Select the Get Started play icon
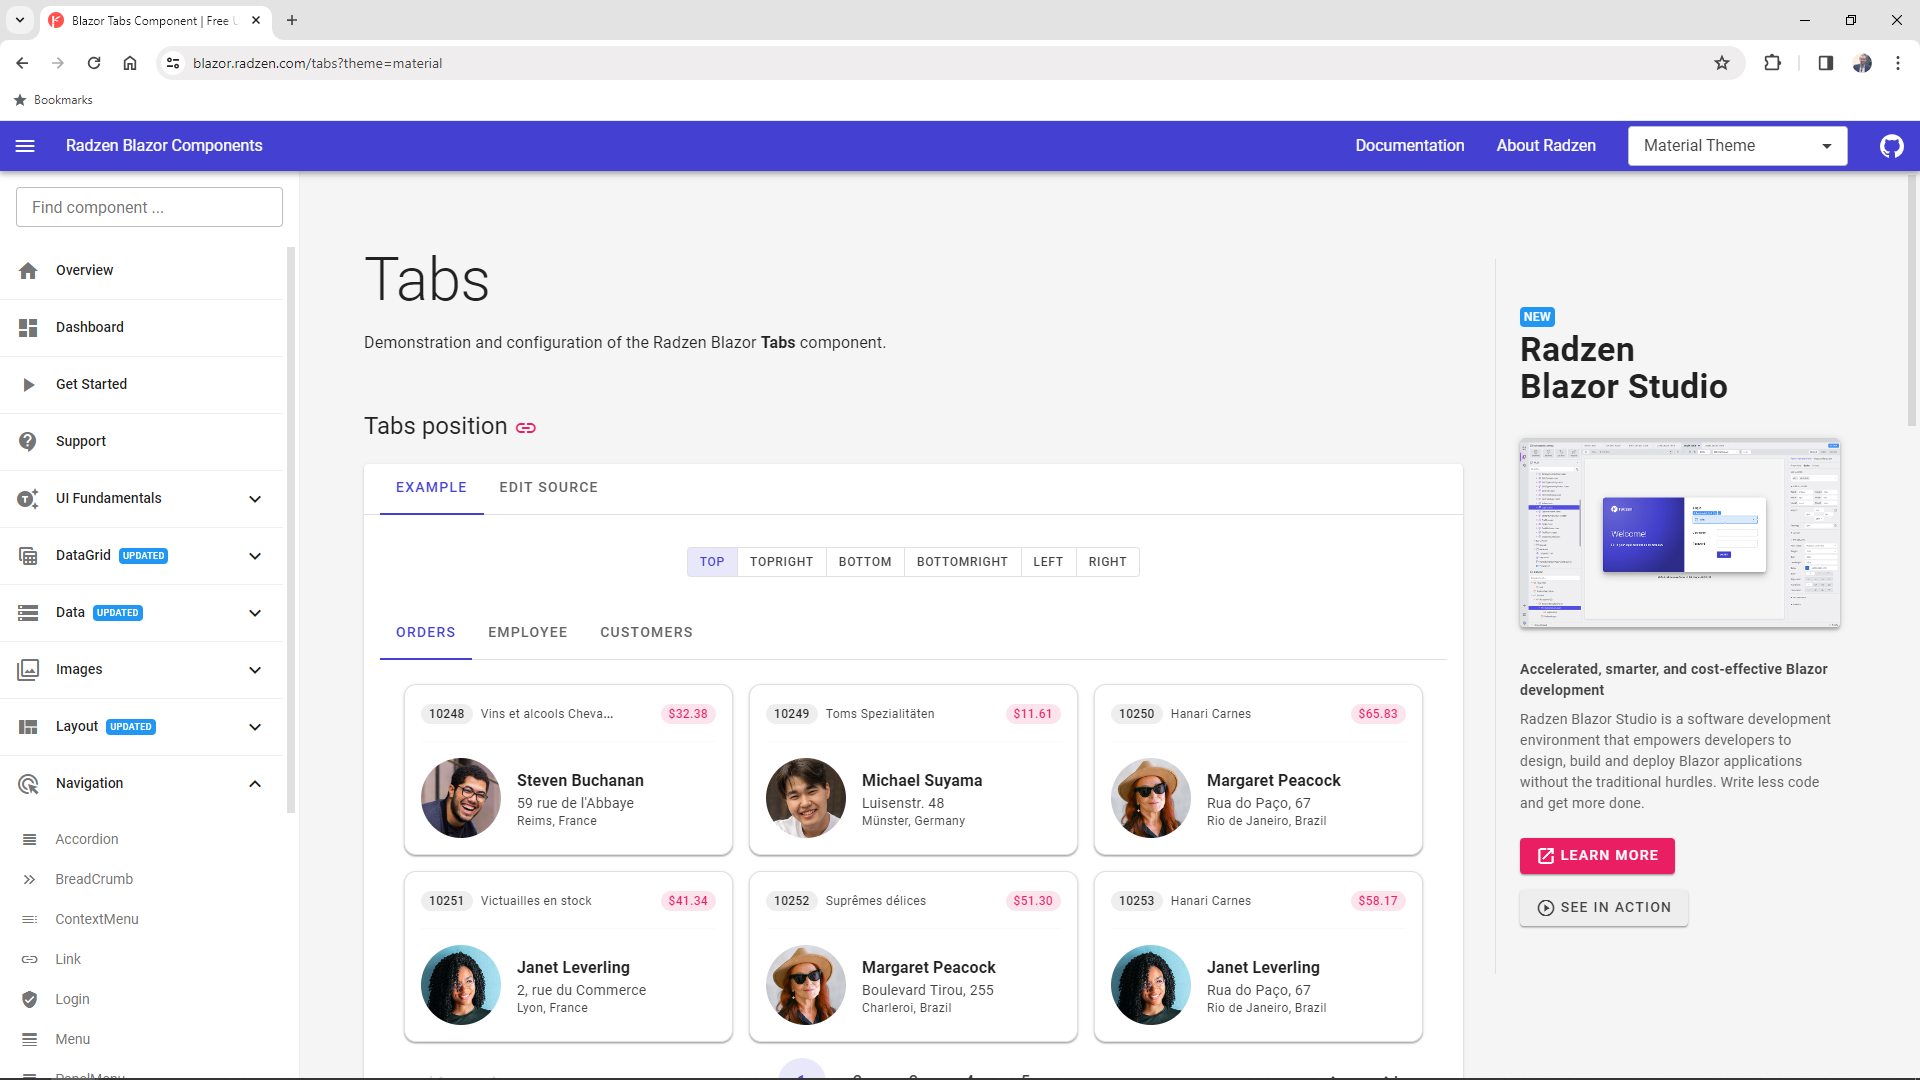This screenshot has width=1920, height=1080. (x=27, y=384)
